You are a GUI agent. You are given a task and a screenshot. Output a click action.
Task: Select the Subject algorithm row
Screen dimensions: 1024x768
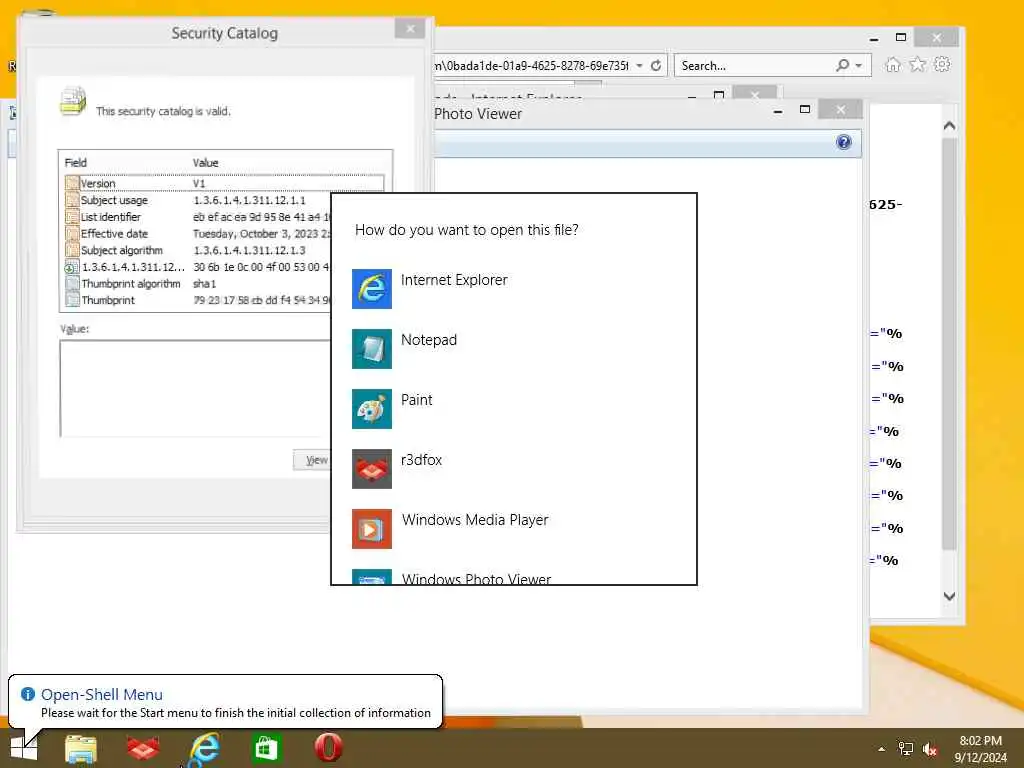click(x=196, y=250)
